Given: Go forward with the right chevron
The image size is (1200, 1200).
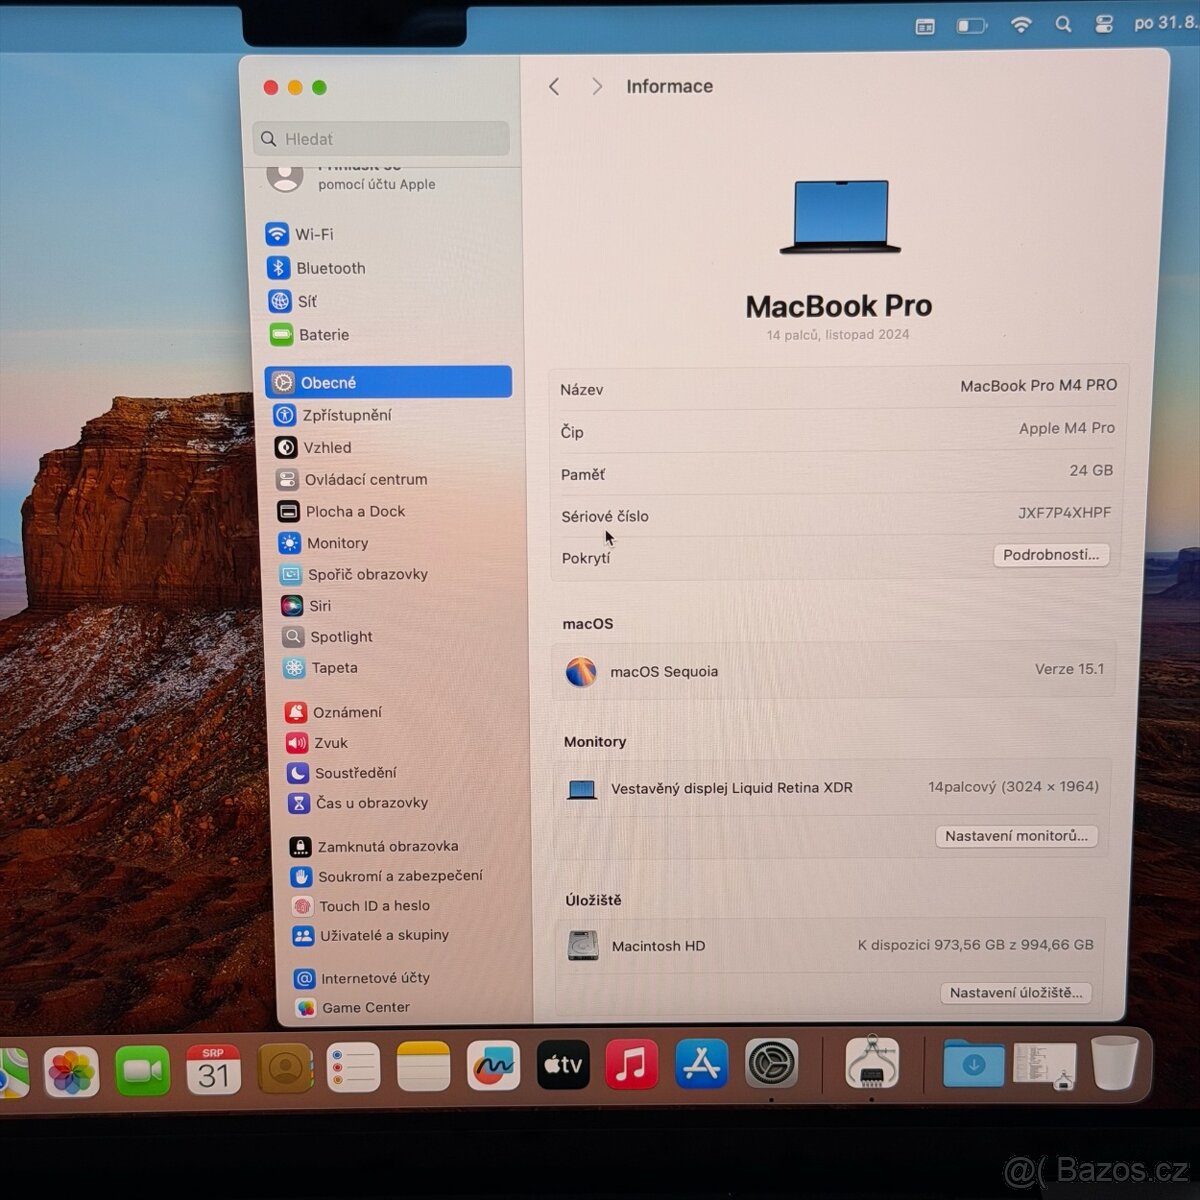Looking at the screenshot, I should (x=597, y=87).
